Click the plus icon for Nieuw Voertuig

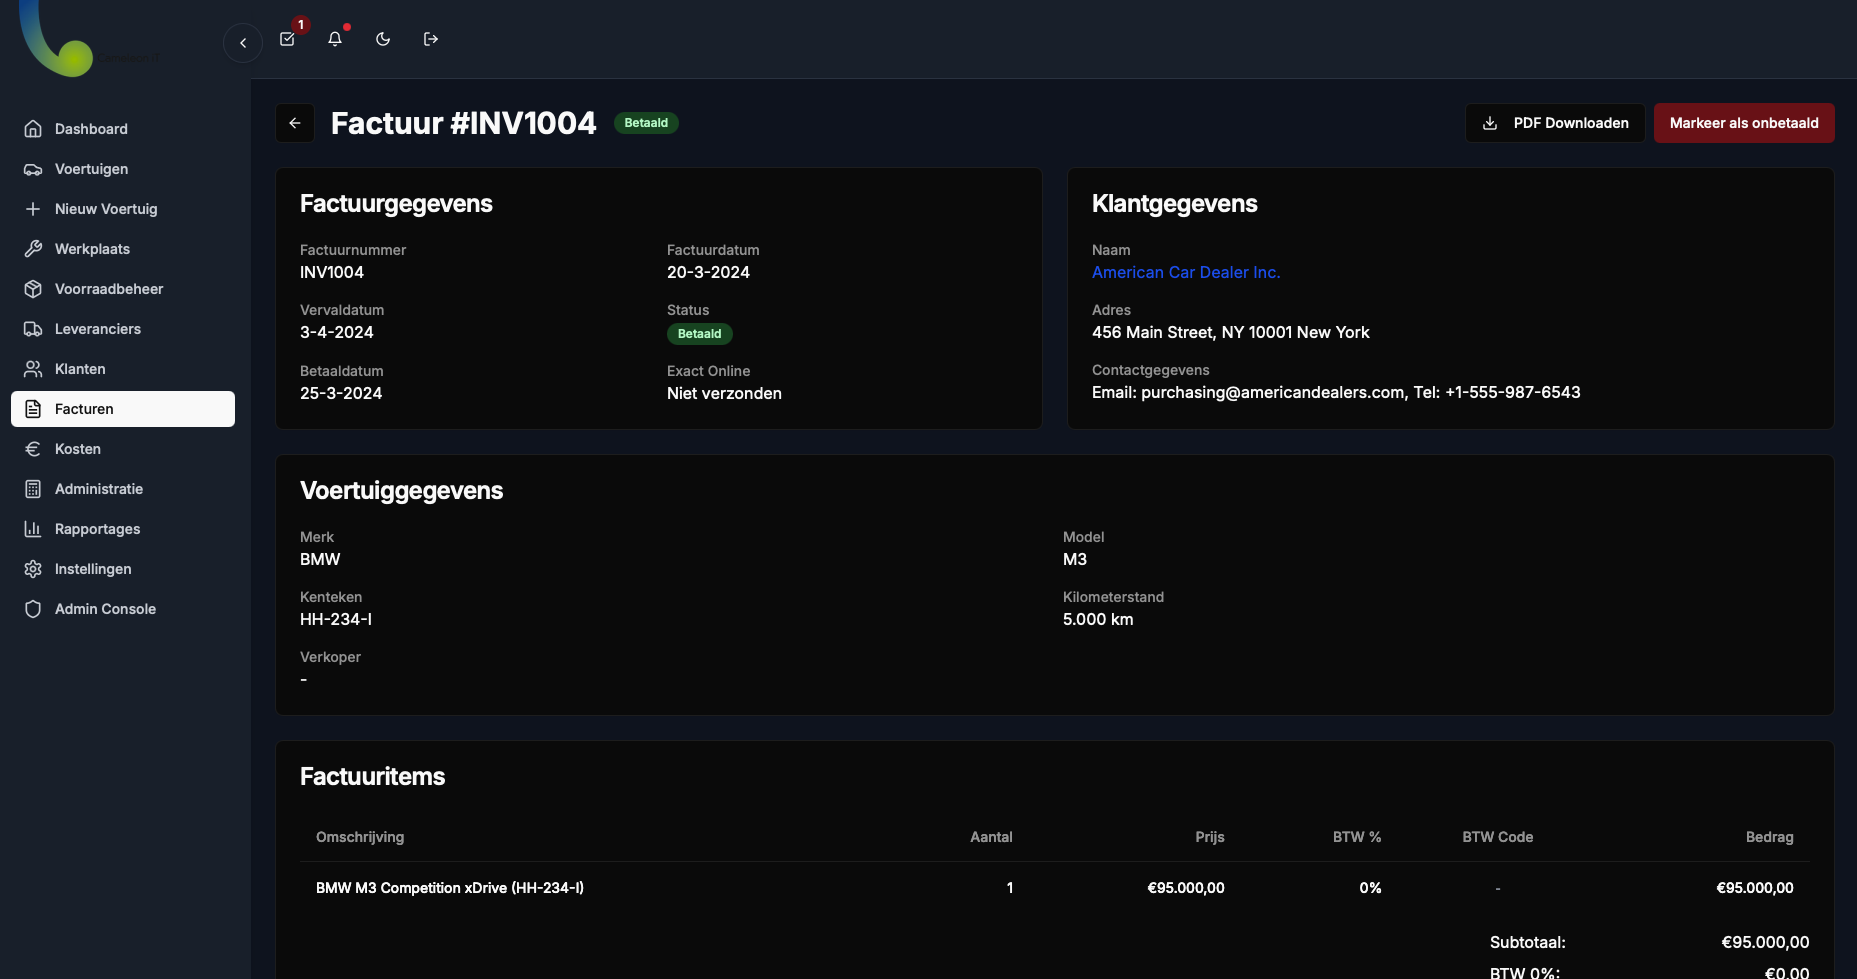(x=33, y=209)
